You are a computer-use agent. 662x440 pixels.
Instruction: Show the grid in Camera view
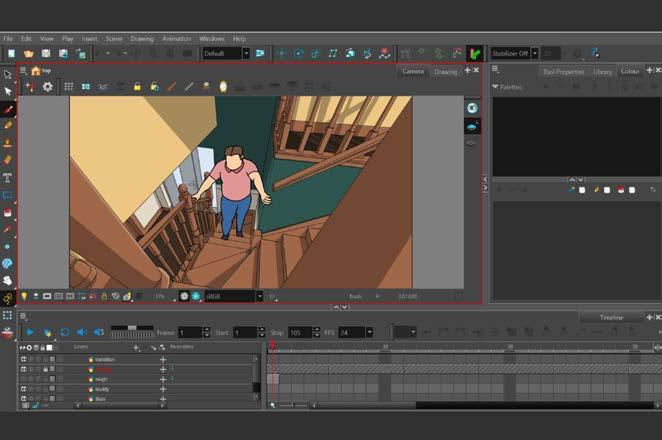pyautogui.click(x=69, y=87)
